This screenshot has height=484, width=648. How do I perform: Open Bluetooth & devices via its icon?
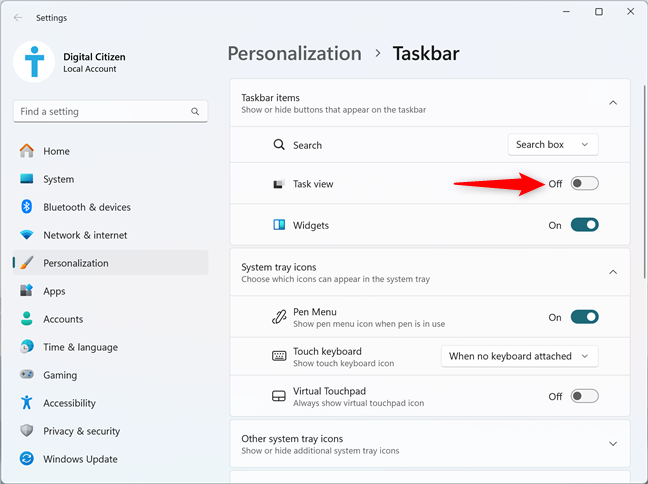pyautogui.click(x=27, y=207)
